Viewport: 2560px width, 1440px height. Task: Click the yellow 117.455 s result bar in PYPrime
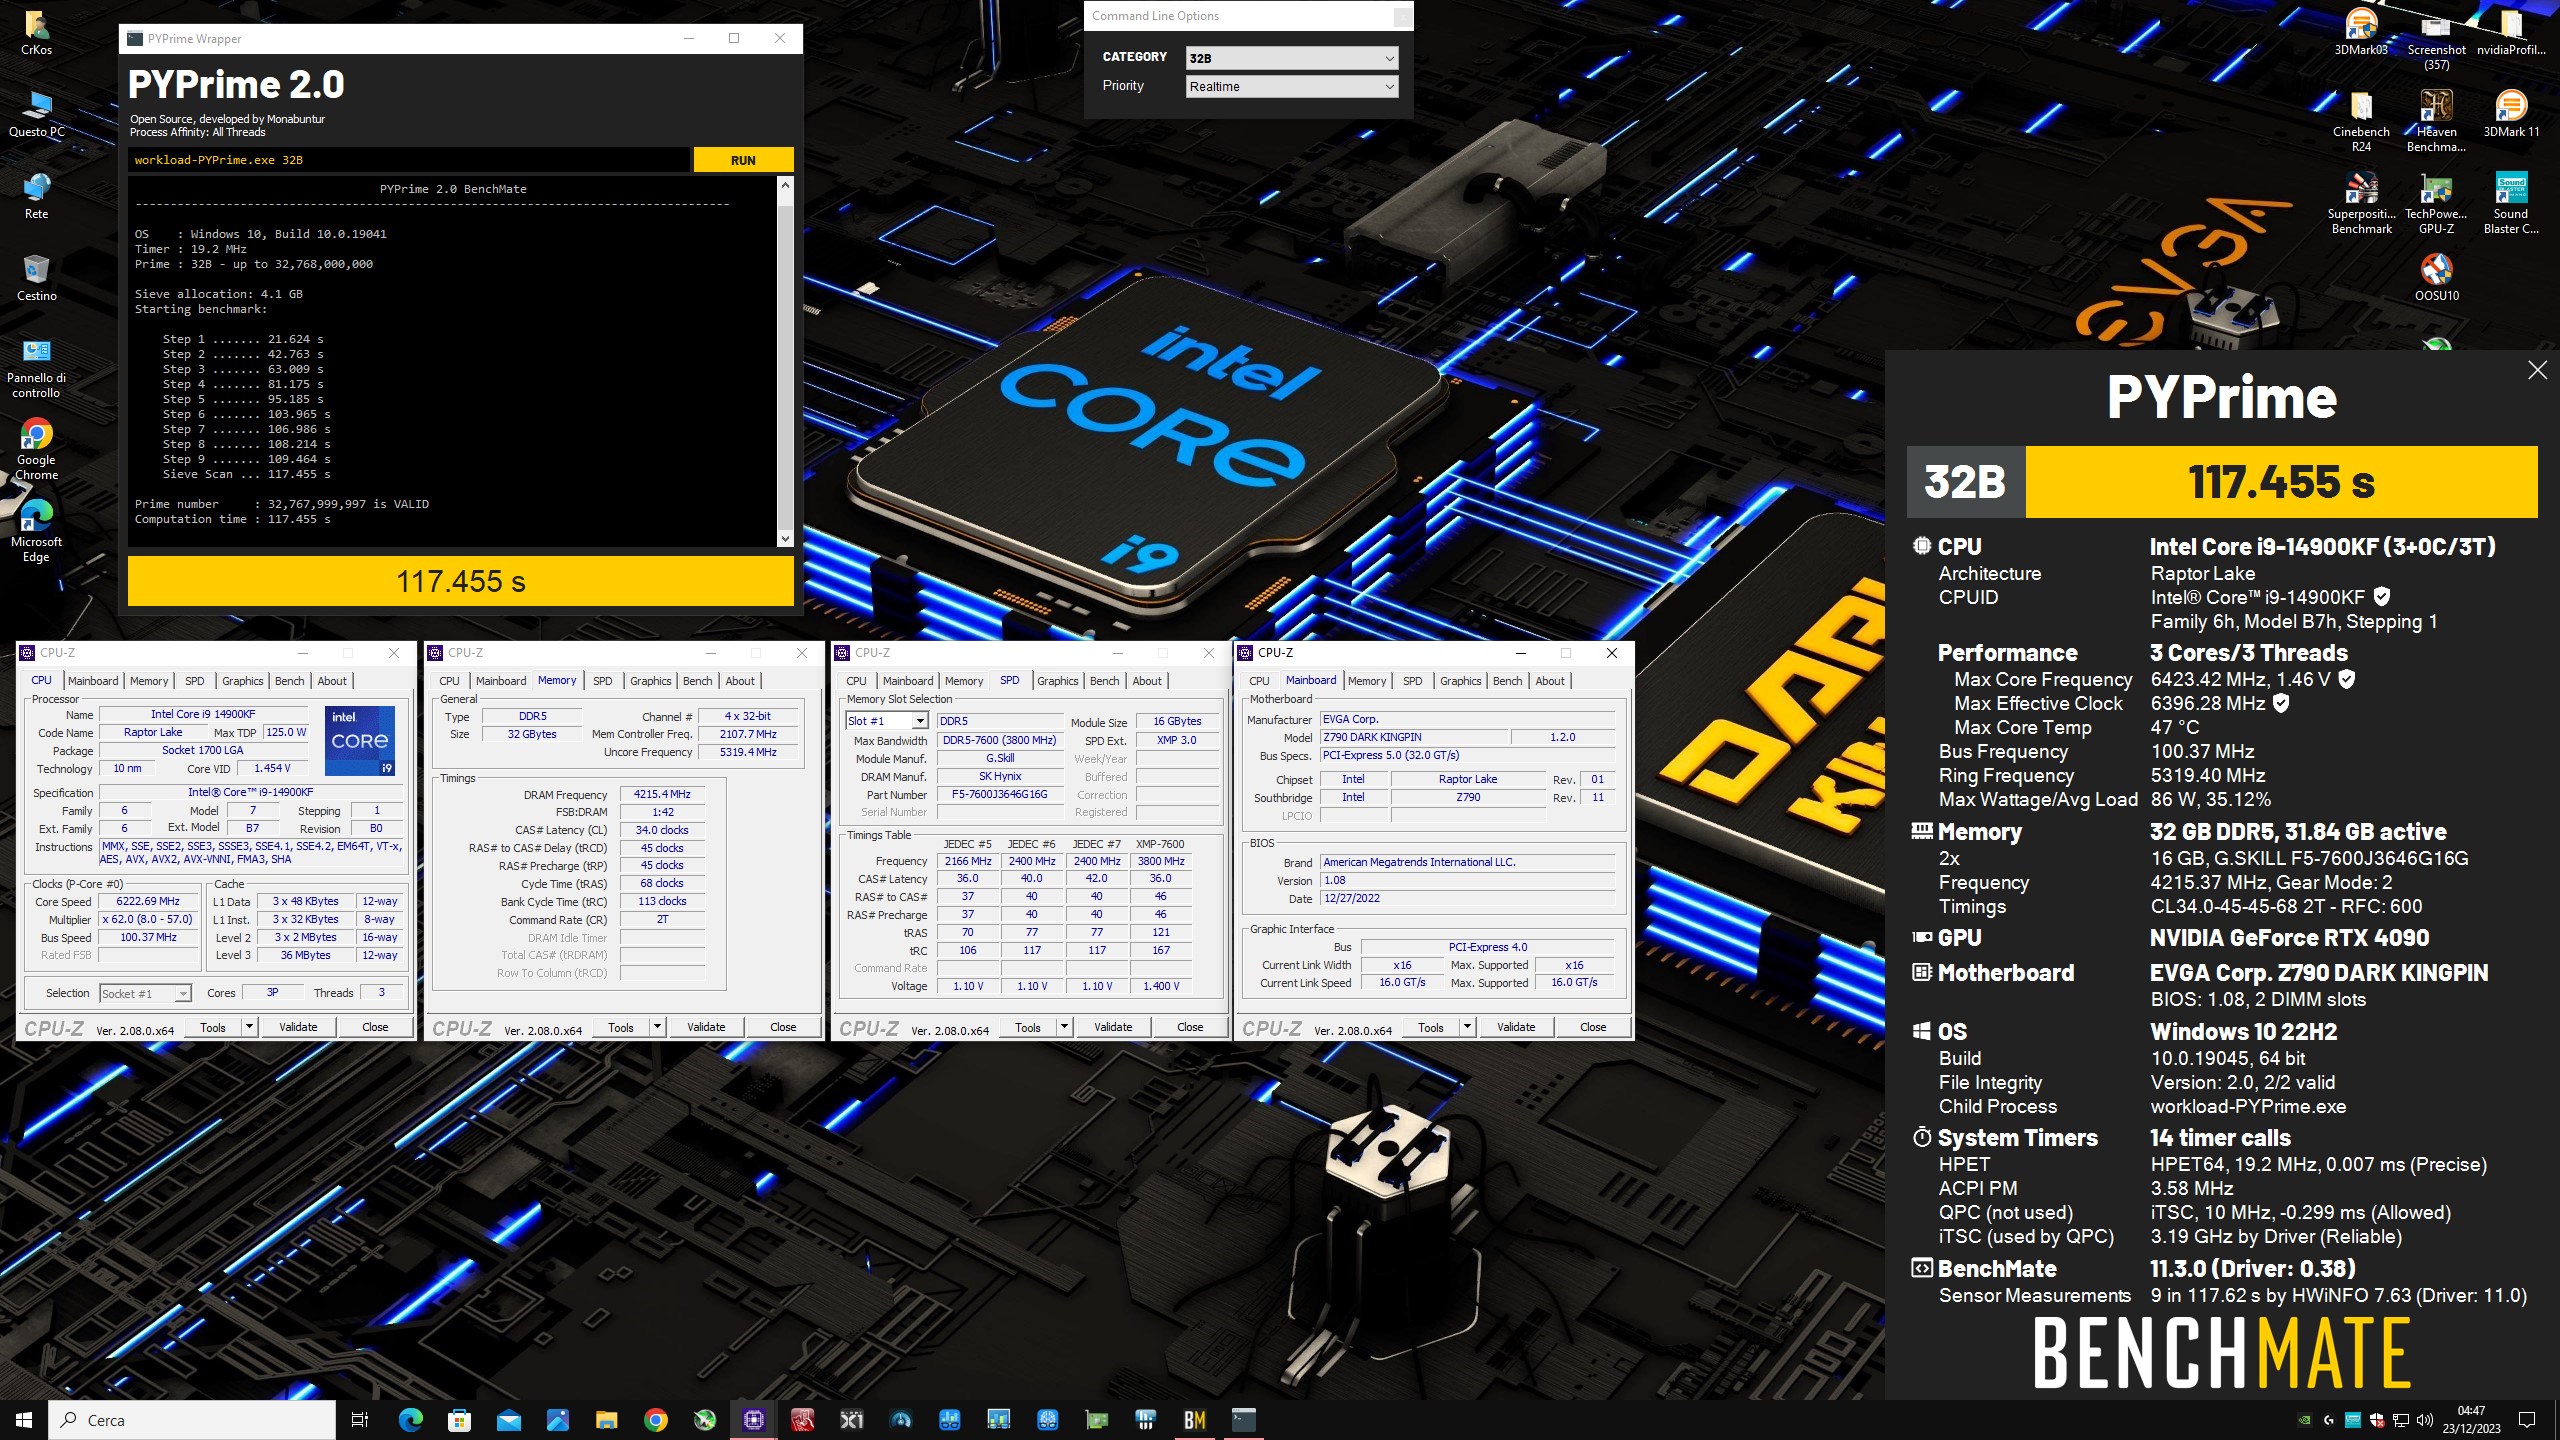(461, 581)
